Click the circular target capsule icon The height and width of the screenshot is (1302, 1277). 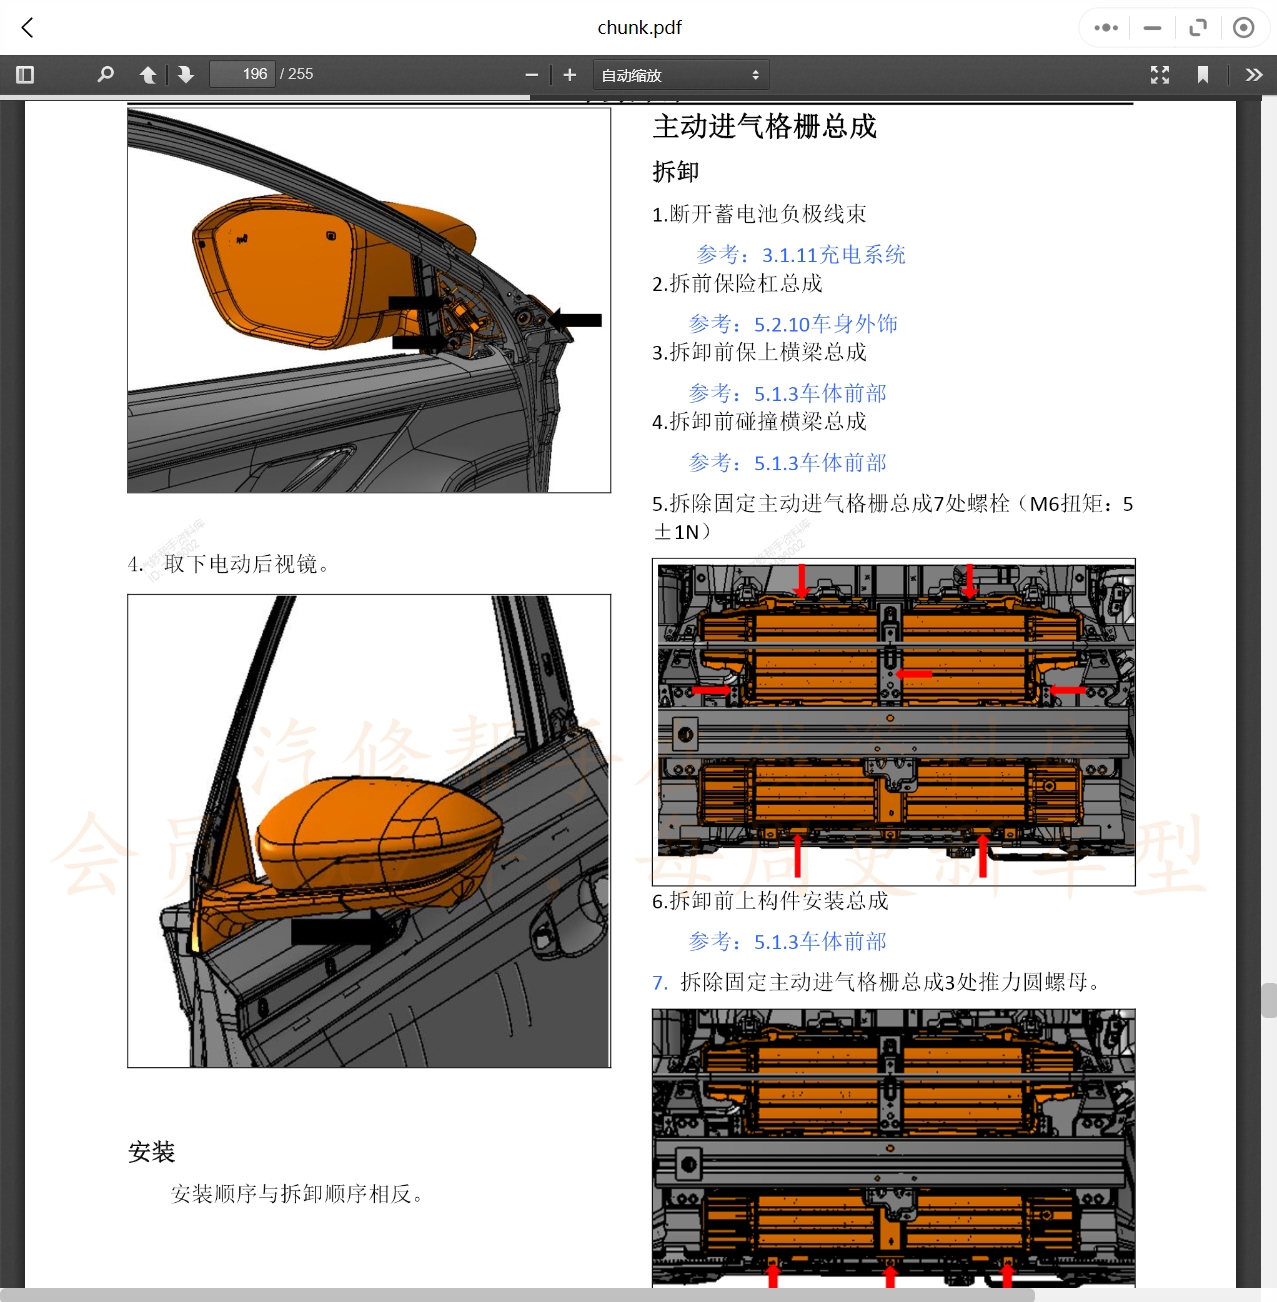point(1243,27)
